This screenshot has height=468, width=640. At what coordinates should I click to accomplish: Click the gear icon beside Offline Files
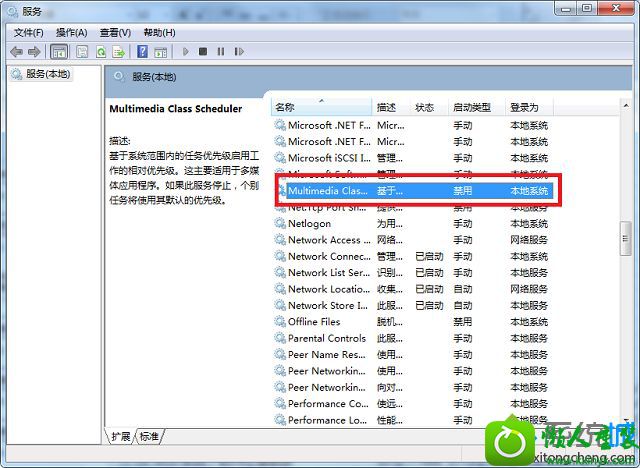pos(280,321)
